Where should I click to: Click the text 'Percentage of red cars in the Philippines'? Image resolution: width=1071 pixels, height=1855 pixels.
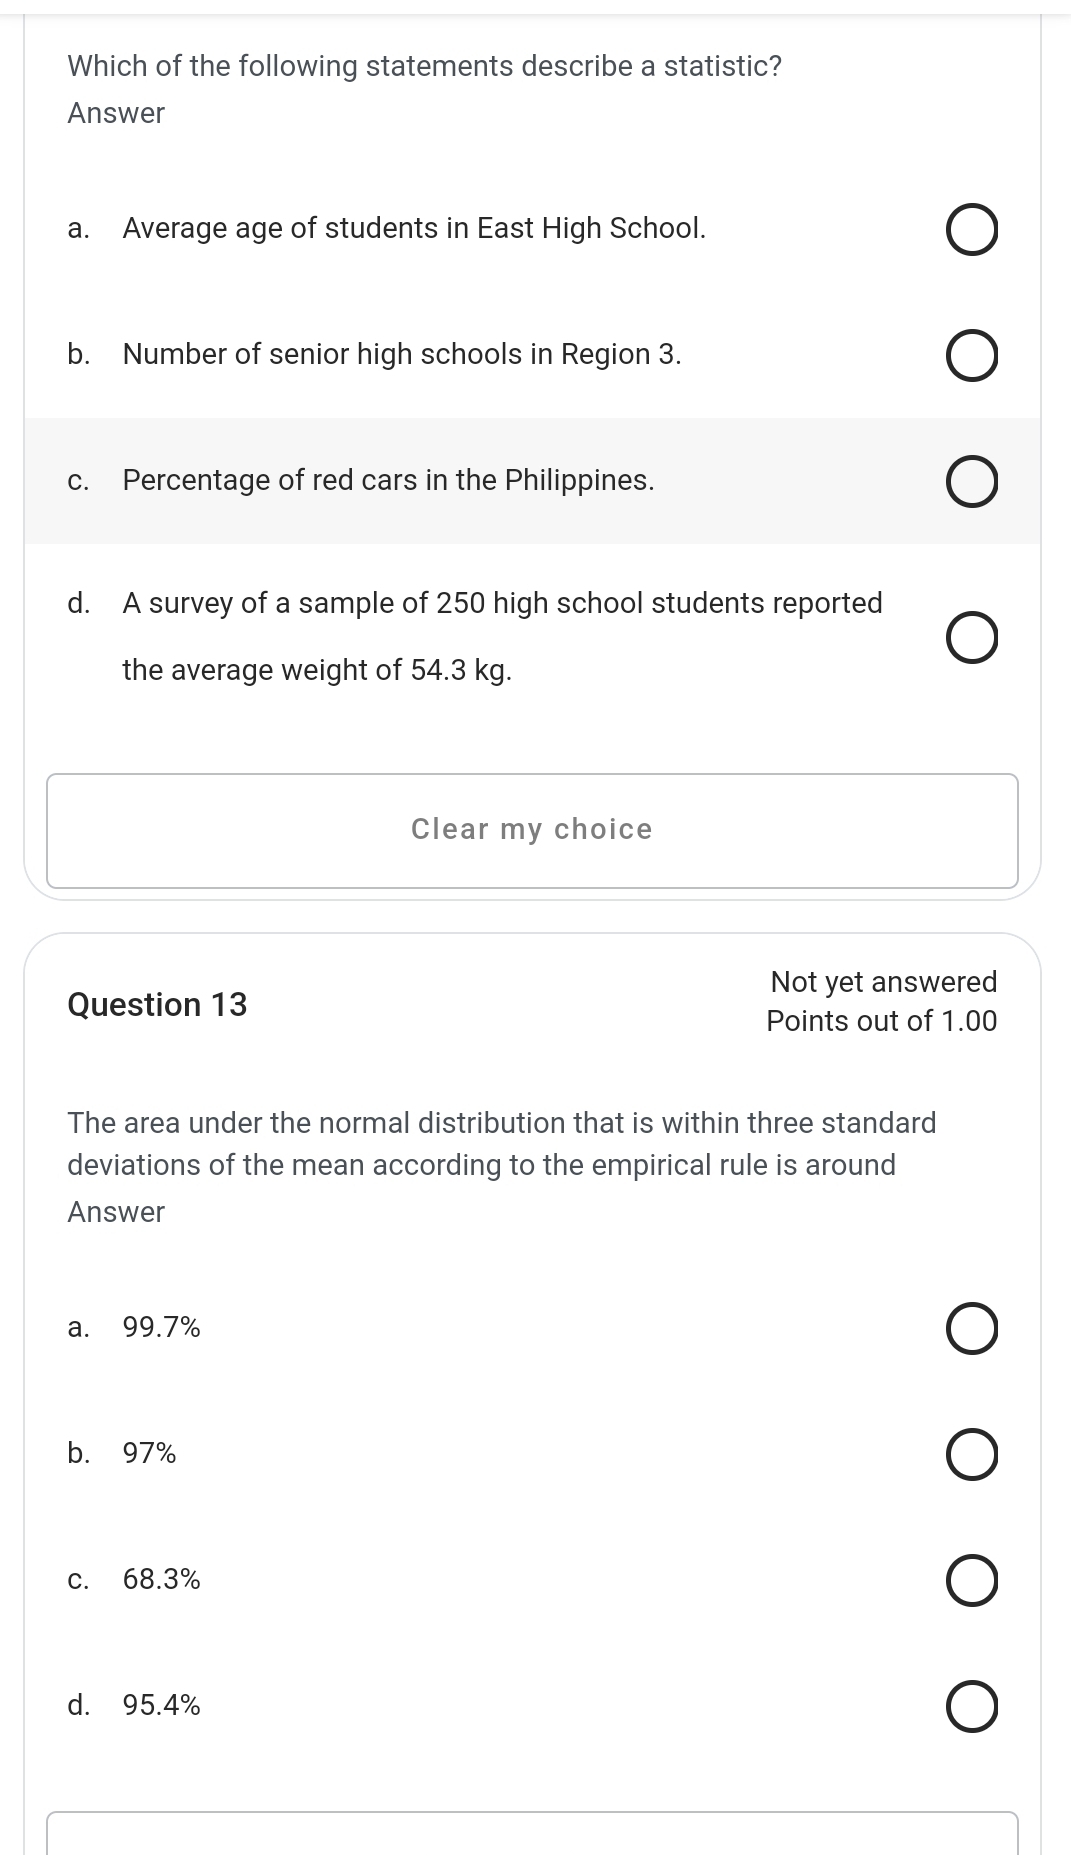coord(388,481)
